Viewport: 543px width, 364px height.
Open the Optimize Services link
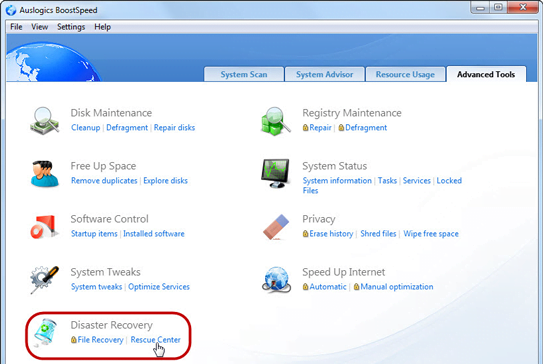[159, 286]
